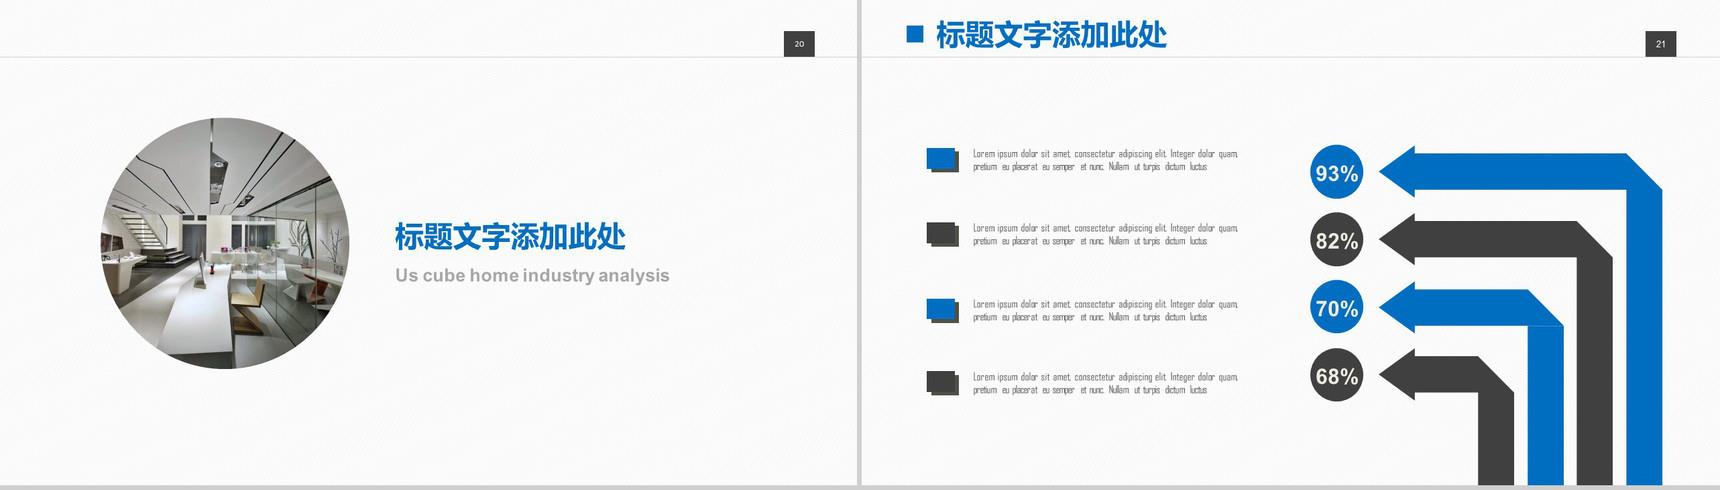The image size is (1720, 490).
Task: Click the fourth legend box, dark gray
Action: 943,383
